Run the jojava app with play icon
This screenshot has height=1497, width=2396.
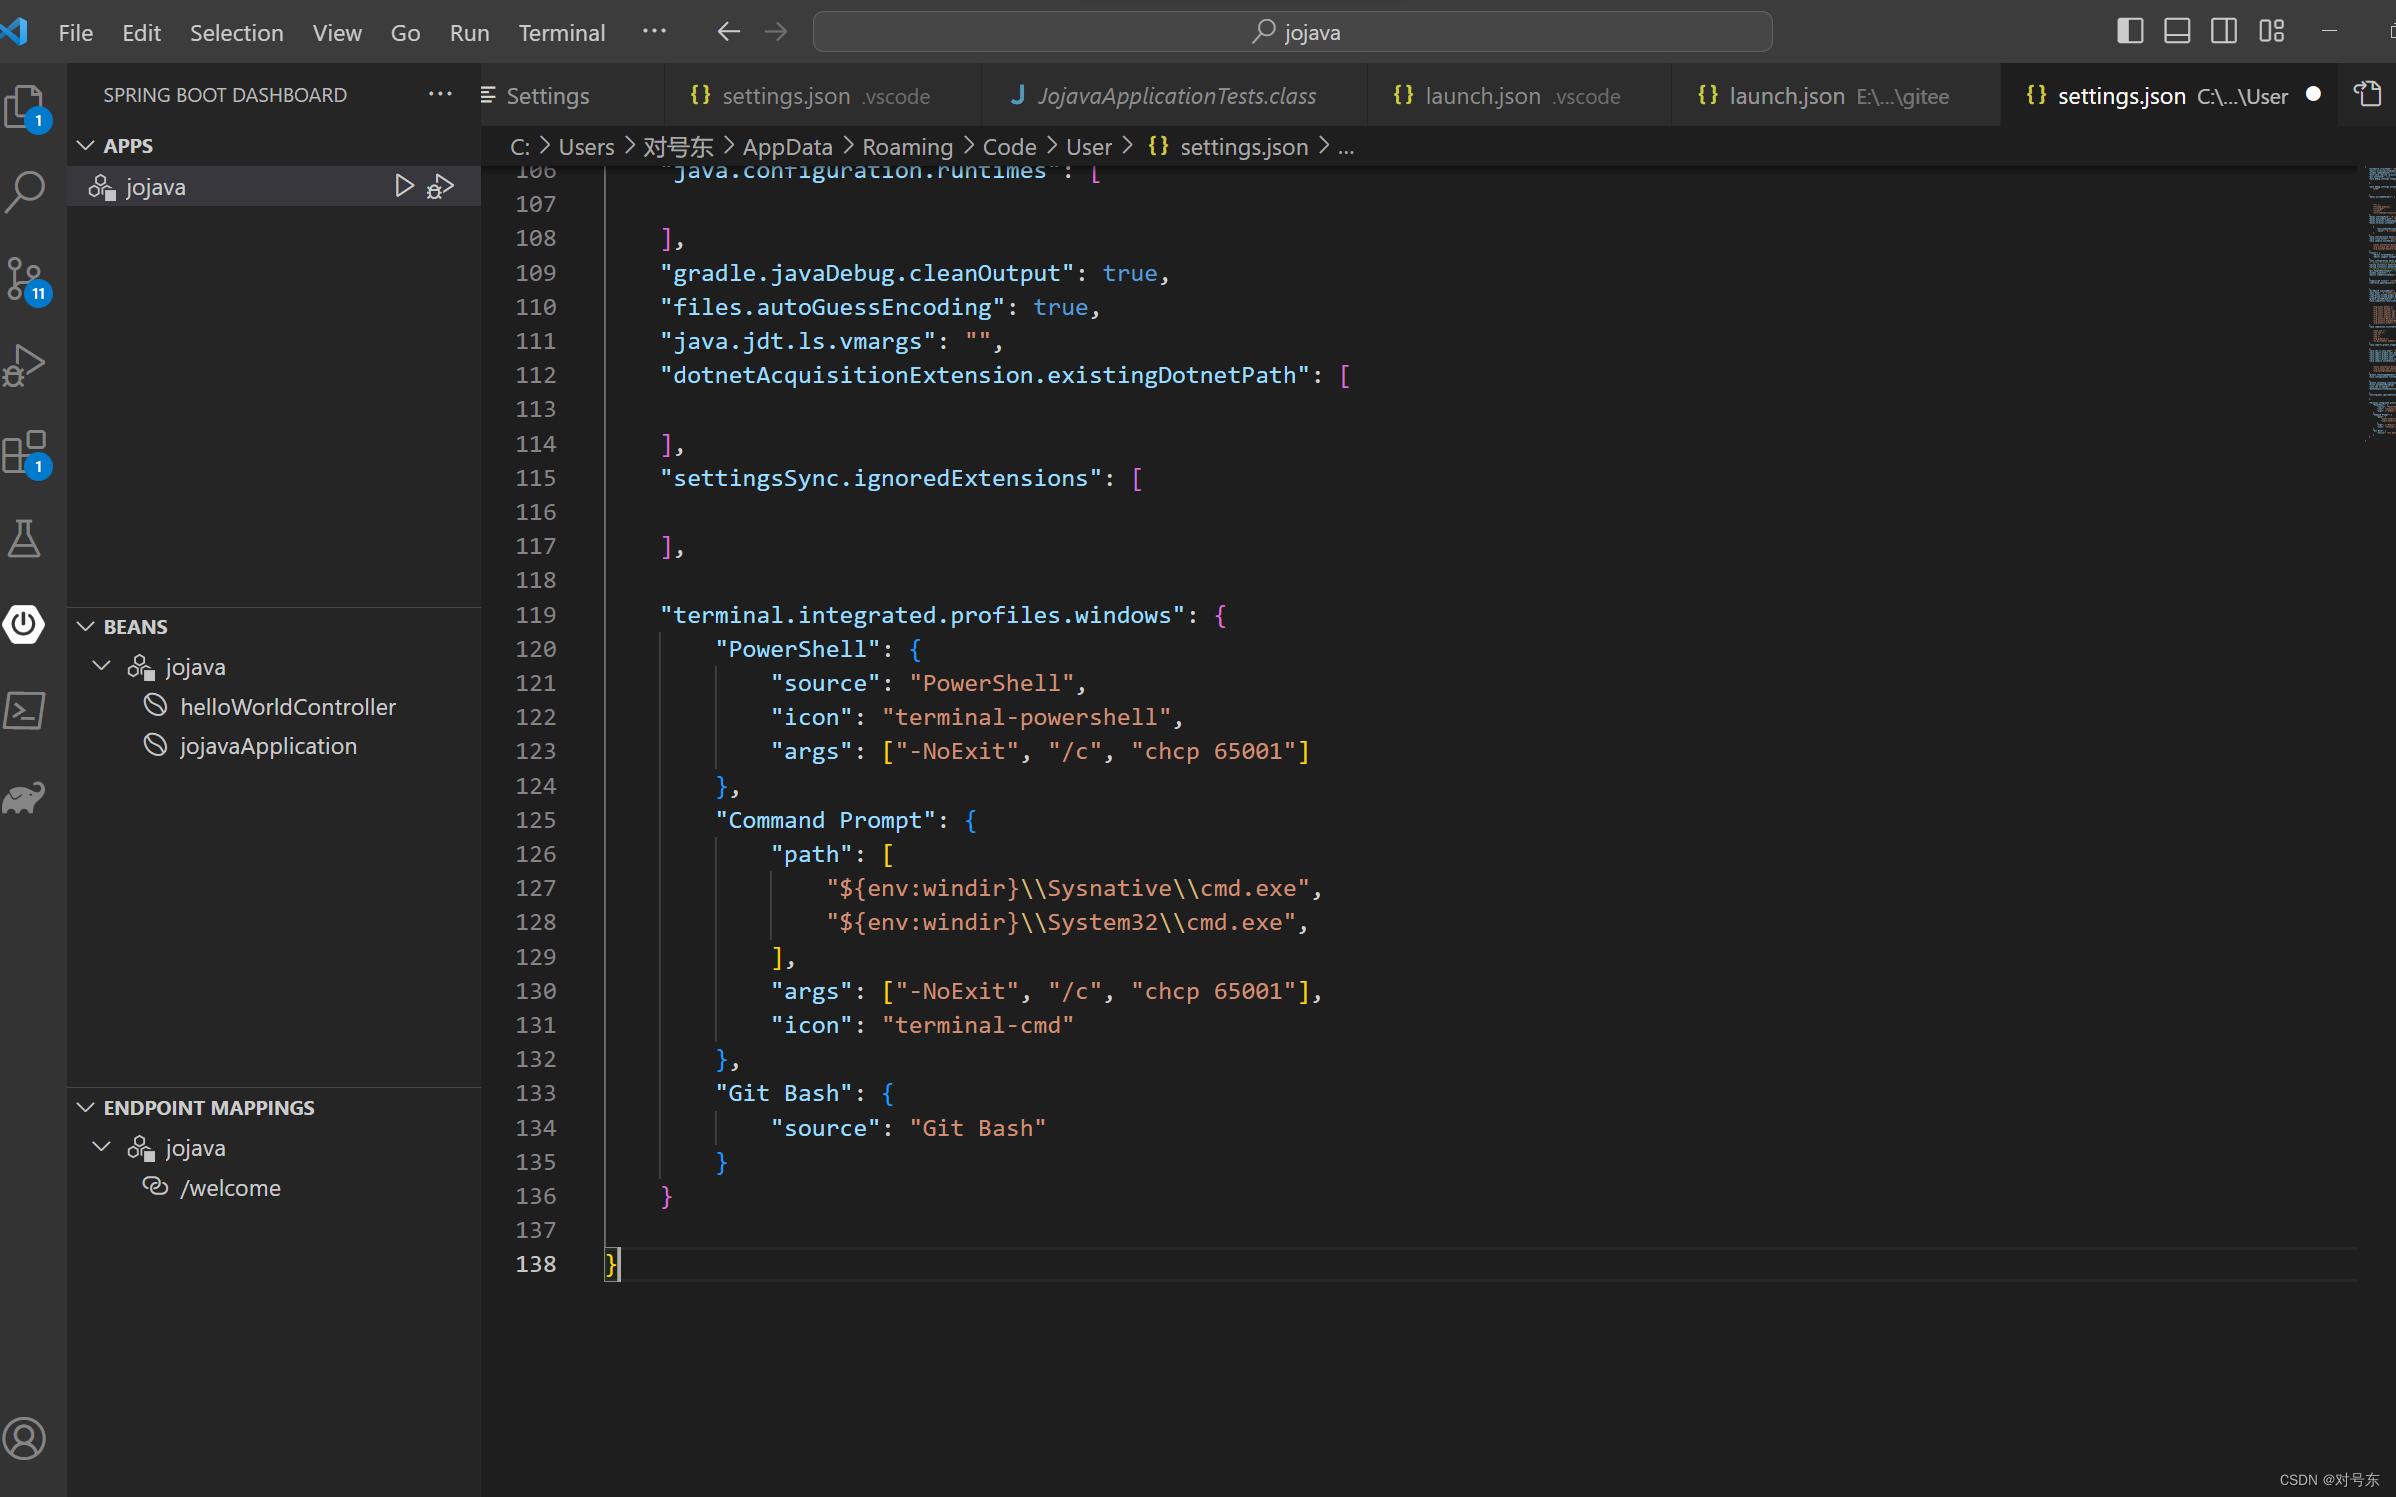click(x=403, y=186)
